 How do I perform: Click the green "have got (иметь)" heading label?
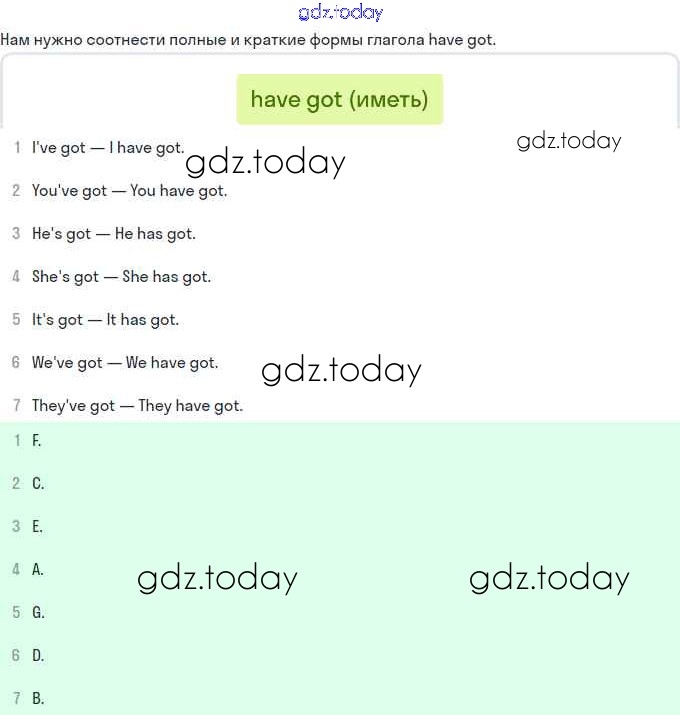click(339, 100)
